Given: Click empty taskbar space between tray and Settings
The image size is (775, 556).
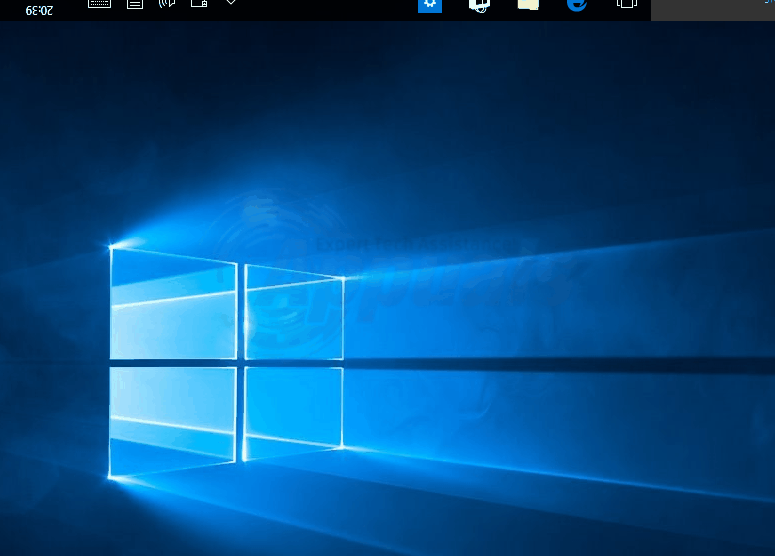Looking at the screenshot, I should [330, 8].
